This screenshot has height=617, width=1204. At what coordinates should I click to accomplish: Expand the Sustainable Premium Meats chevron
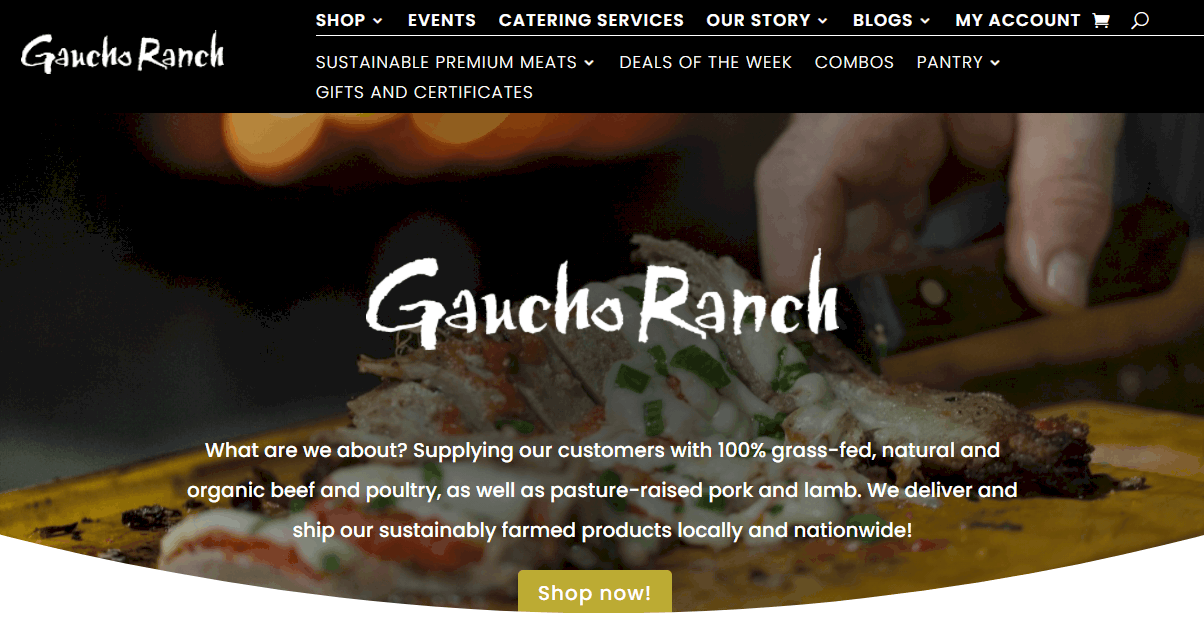pos(589,63)
